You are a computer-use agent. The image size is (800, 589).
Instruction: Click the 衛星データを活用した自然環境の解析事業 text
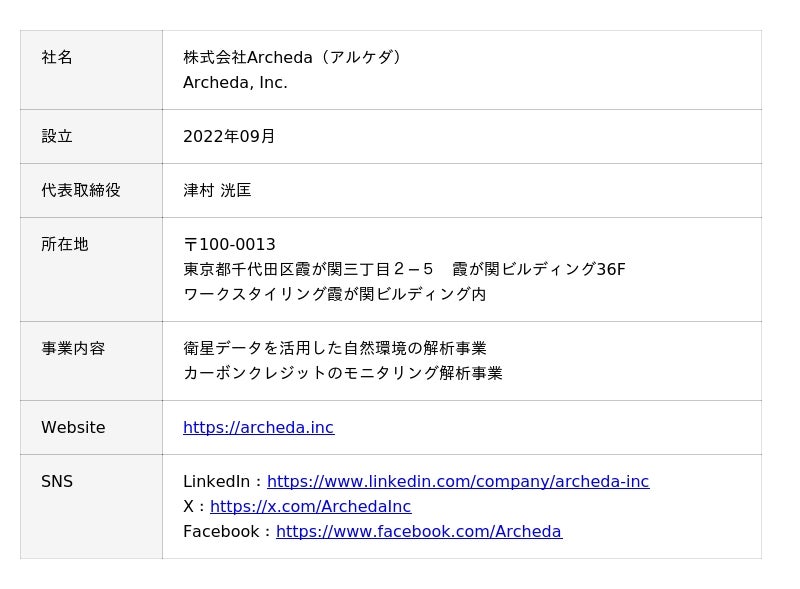[x=334, y=349]
